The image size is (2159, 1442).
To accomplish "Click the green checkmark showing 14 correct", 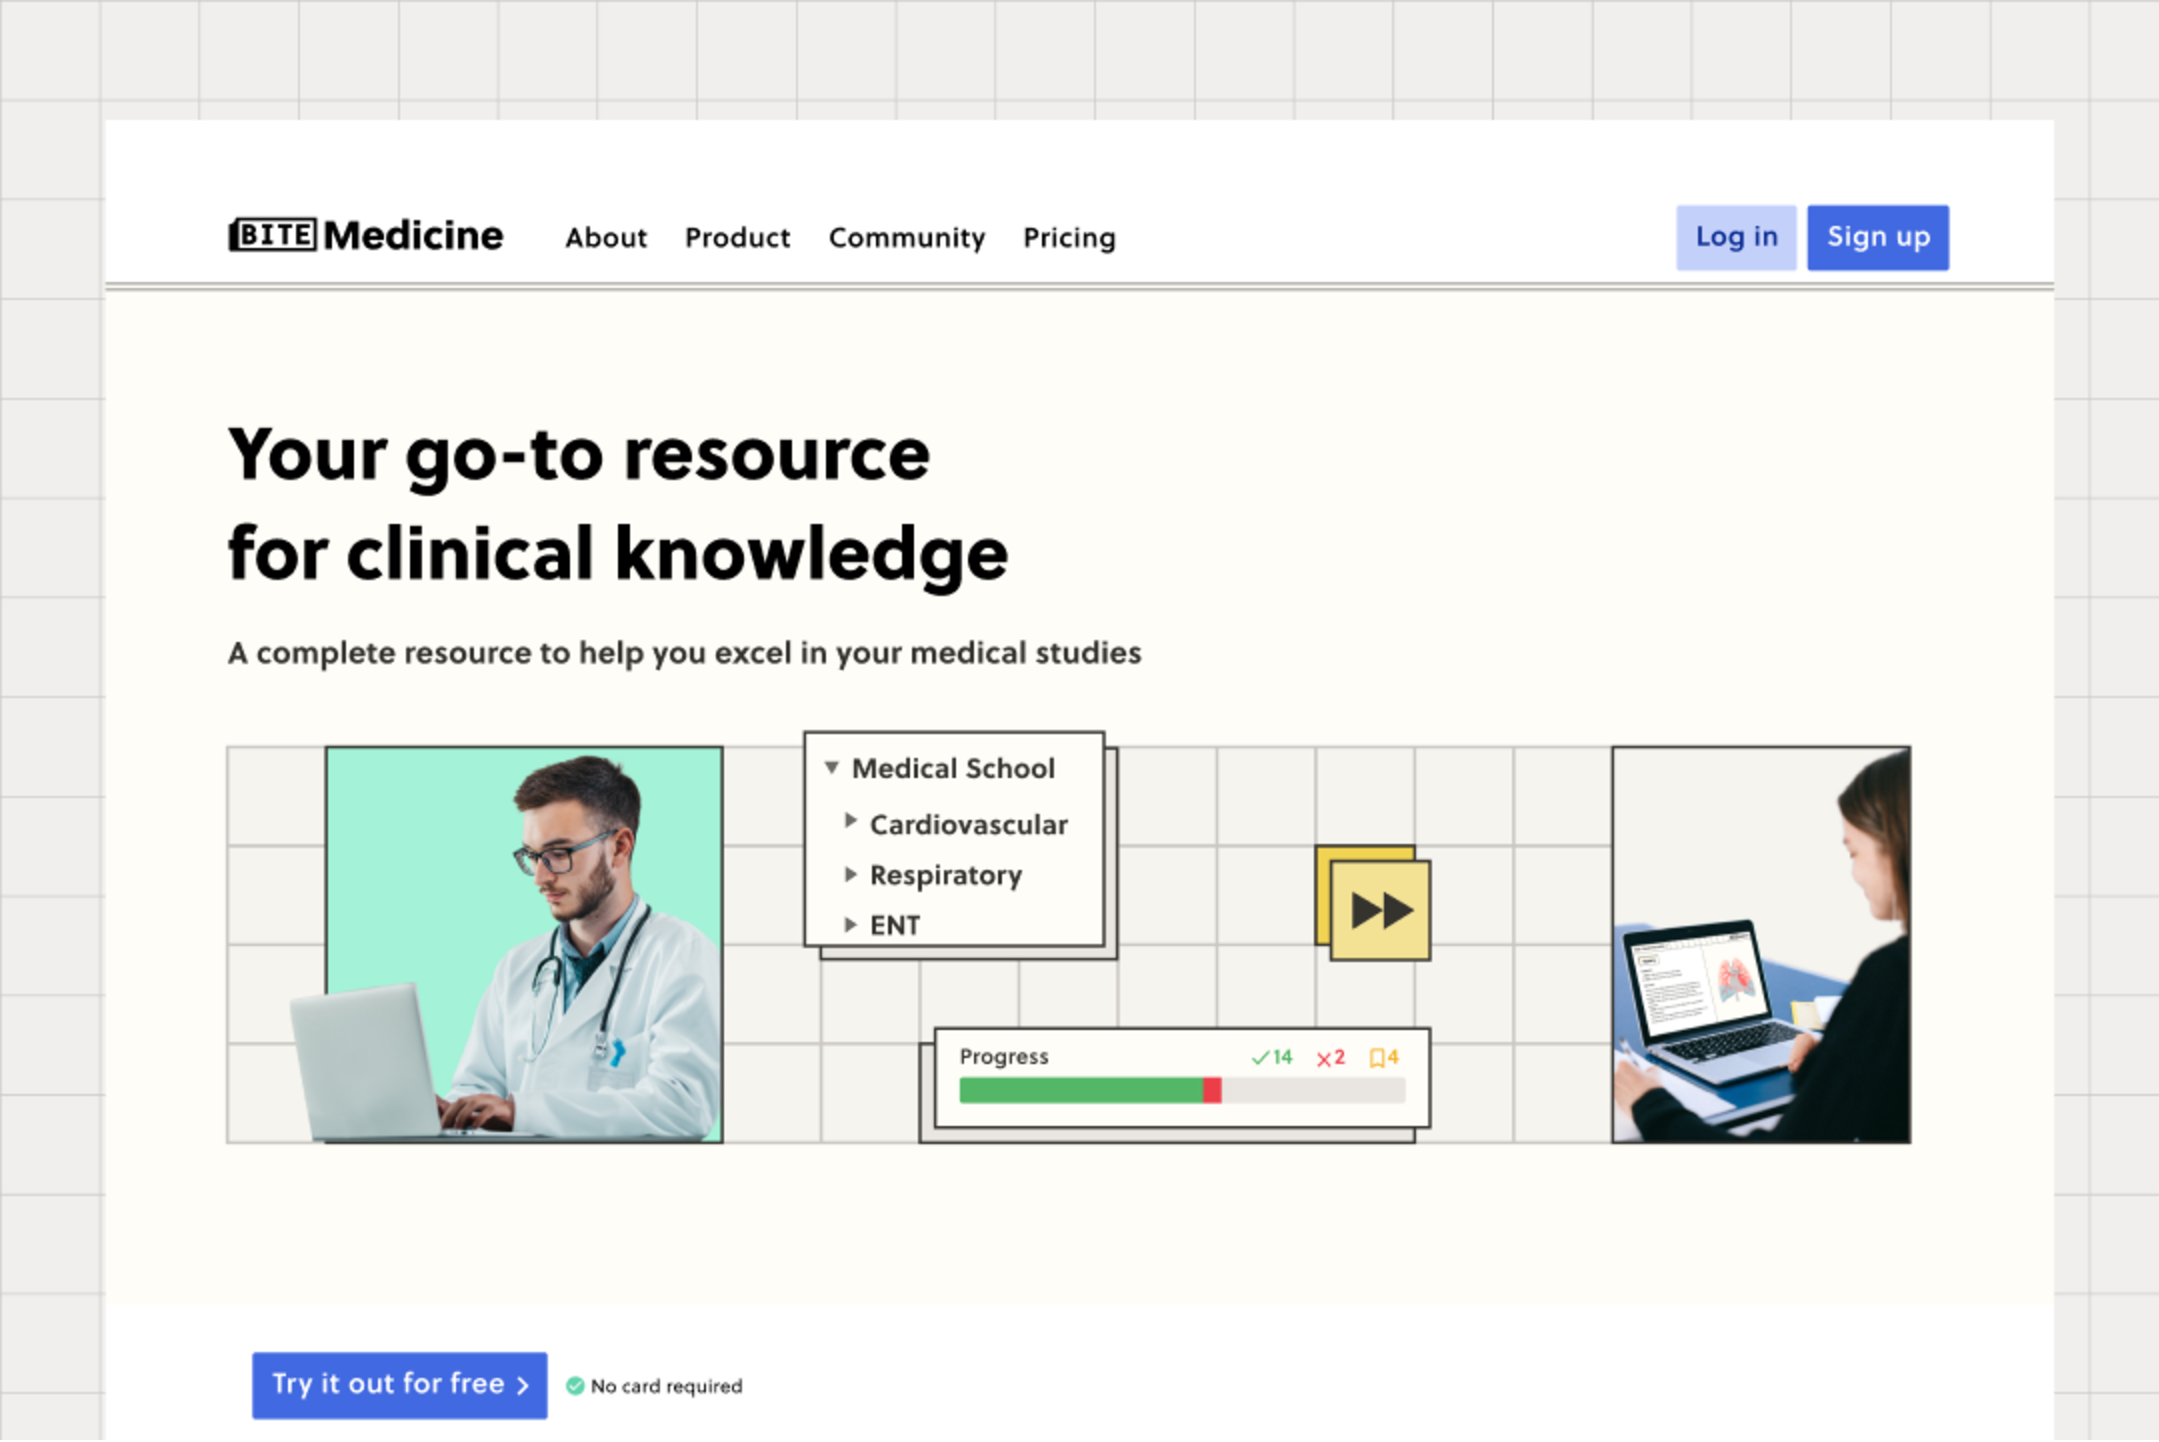I will click(1270, 1057).
